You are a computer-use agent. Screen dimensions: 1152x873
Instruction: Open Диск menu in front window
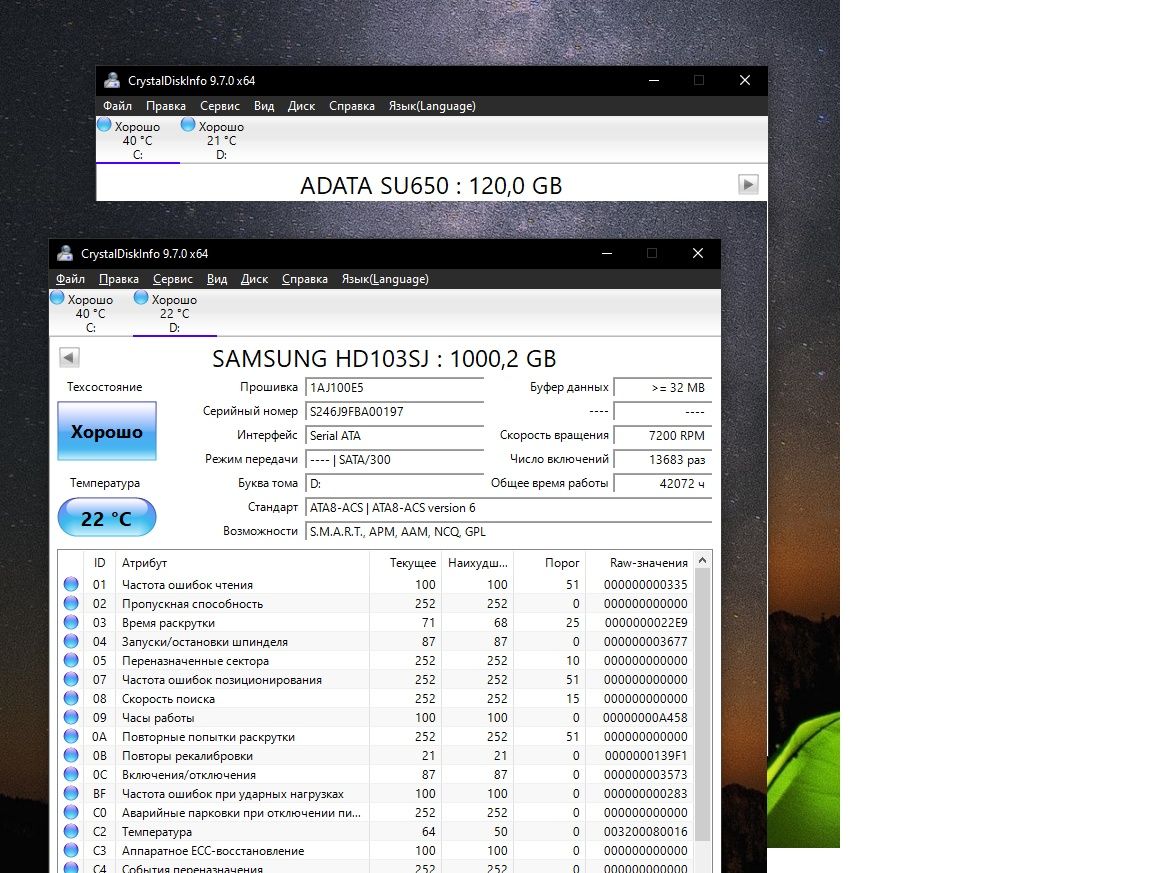pos(254,279)
